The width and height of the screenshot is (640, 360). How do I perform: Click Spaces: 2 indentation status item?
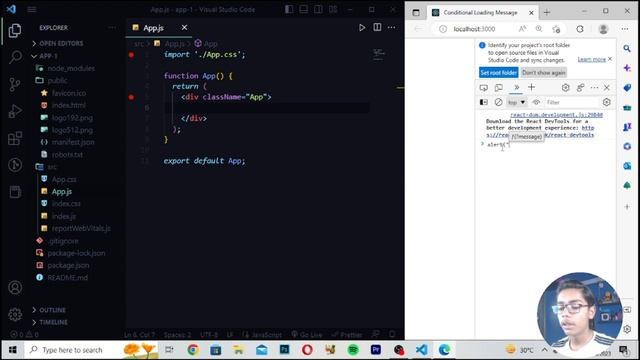coord(177,335)
